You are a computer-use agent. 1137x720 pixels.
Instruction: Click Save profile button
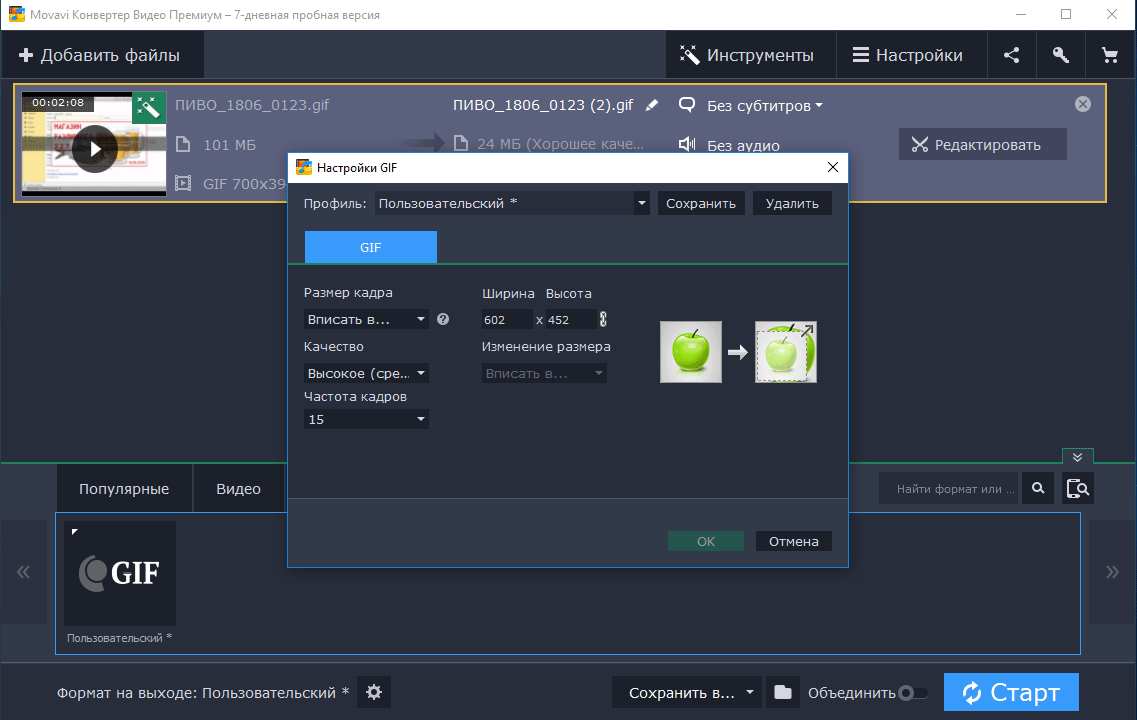tap(700, 204)
